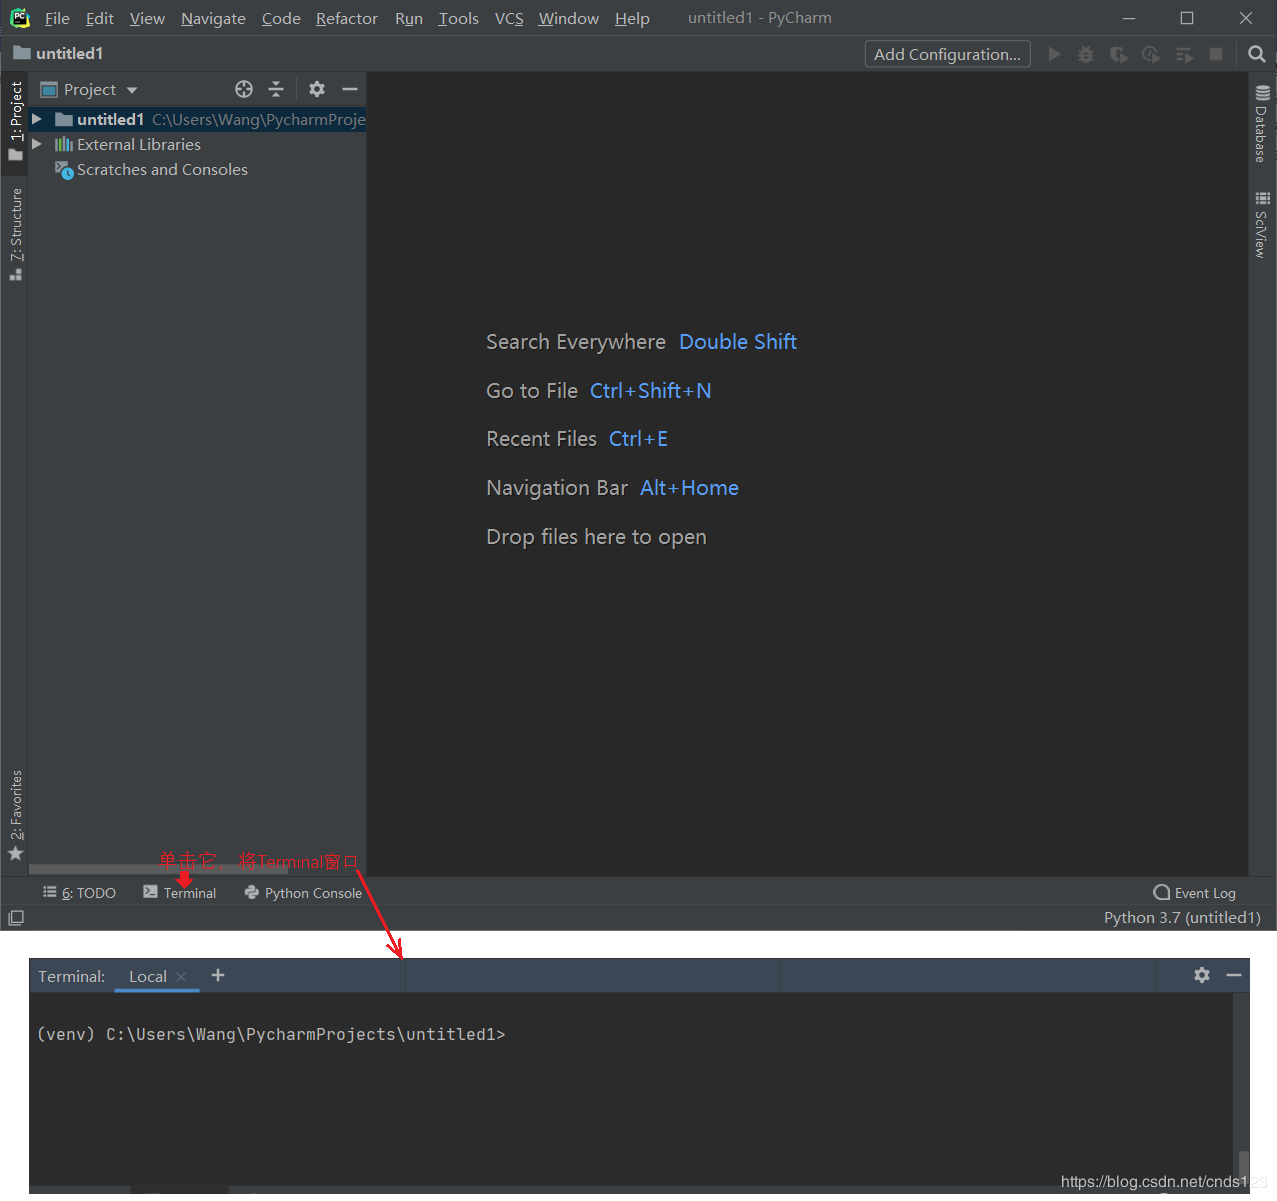Open the Navigate menu
The width and height of the screenshot is (1277, 1201).
click(213, 18)
